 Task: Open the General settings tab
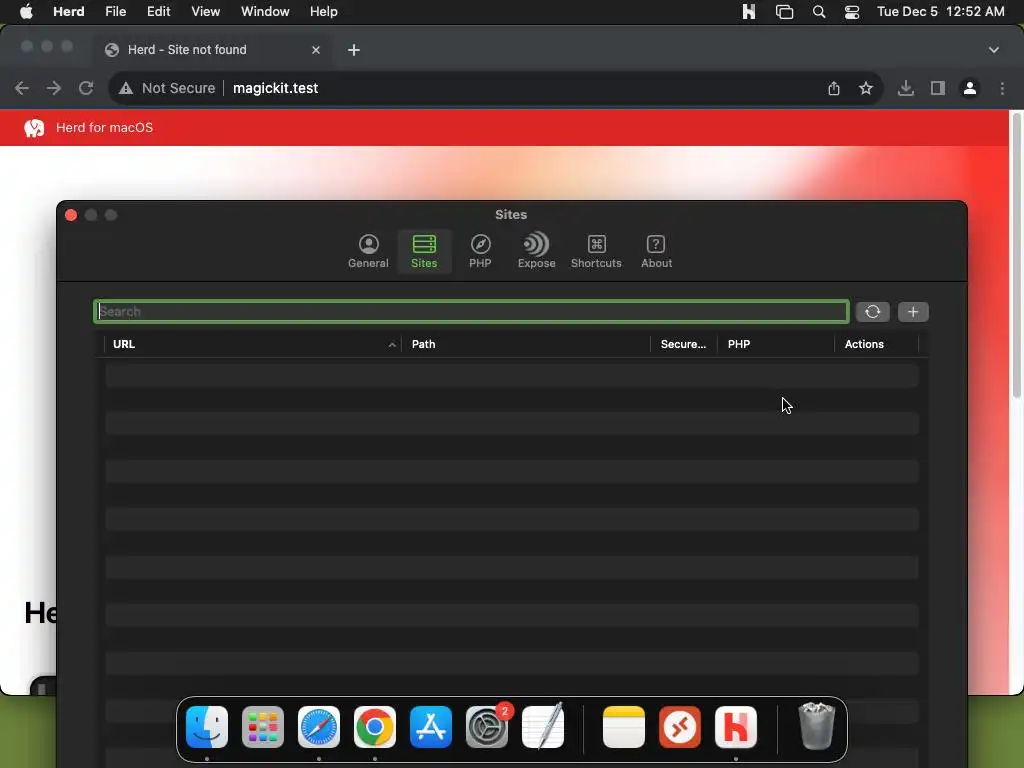[368, 251]
